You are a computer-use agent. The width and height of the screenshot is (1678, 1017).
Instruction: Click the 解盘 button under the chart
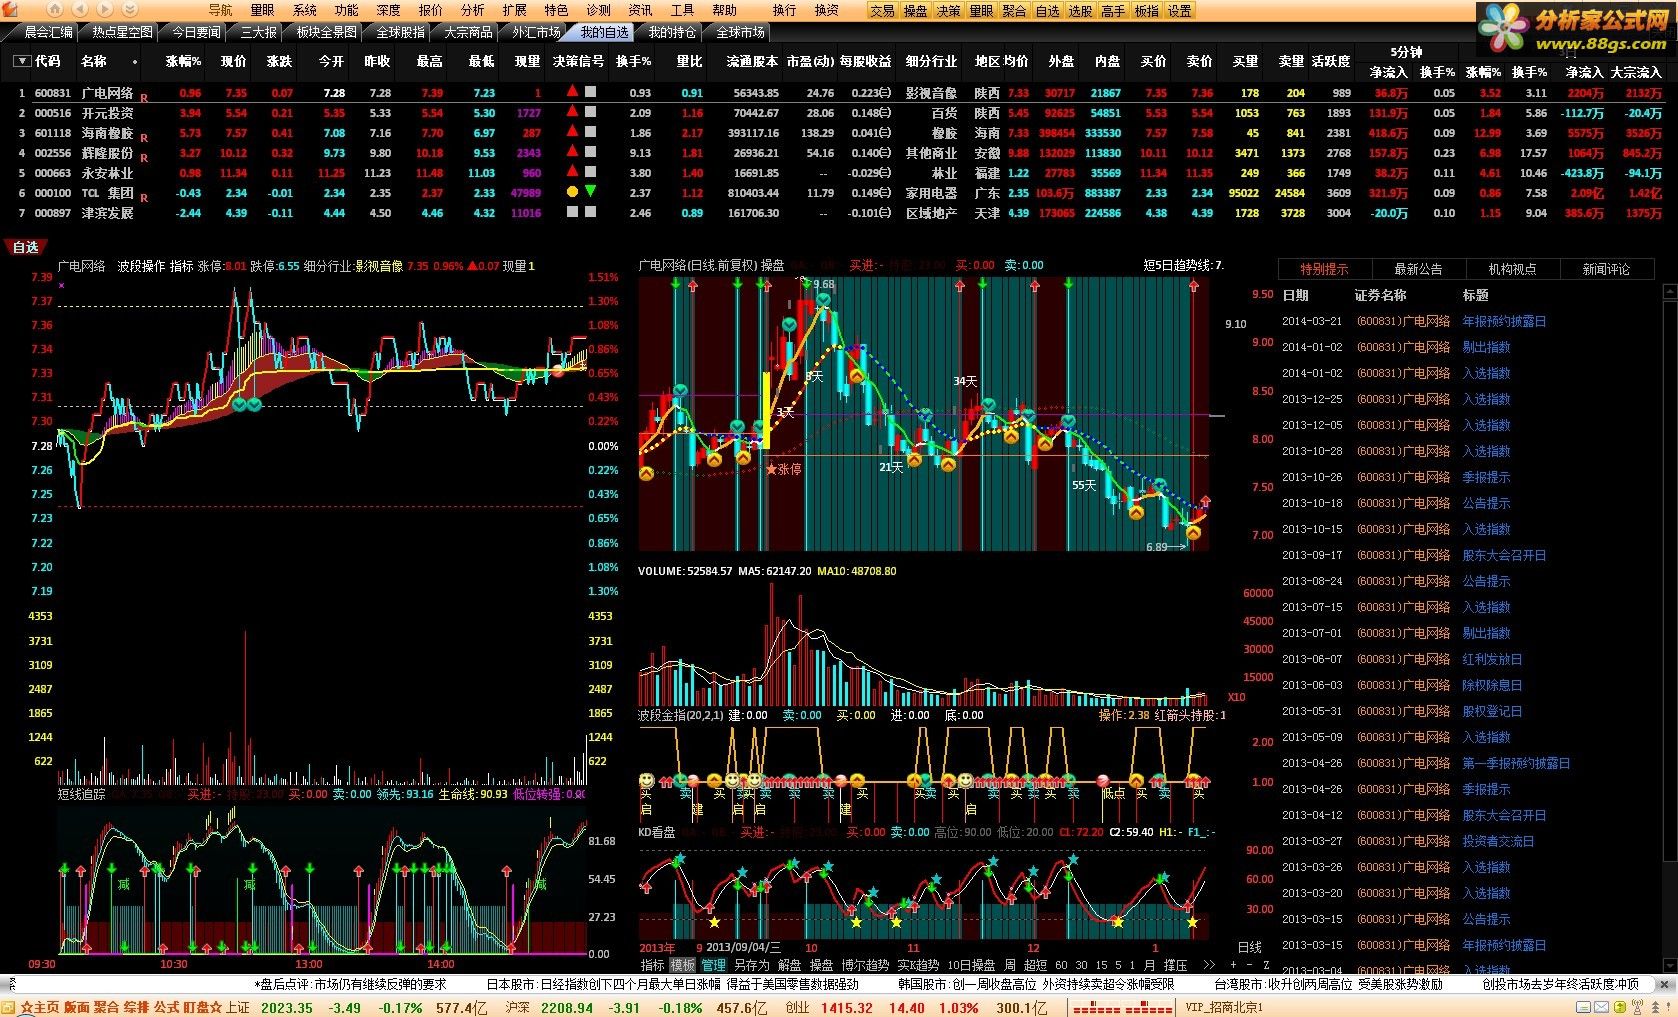coord(790,965)
